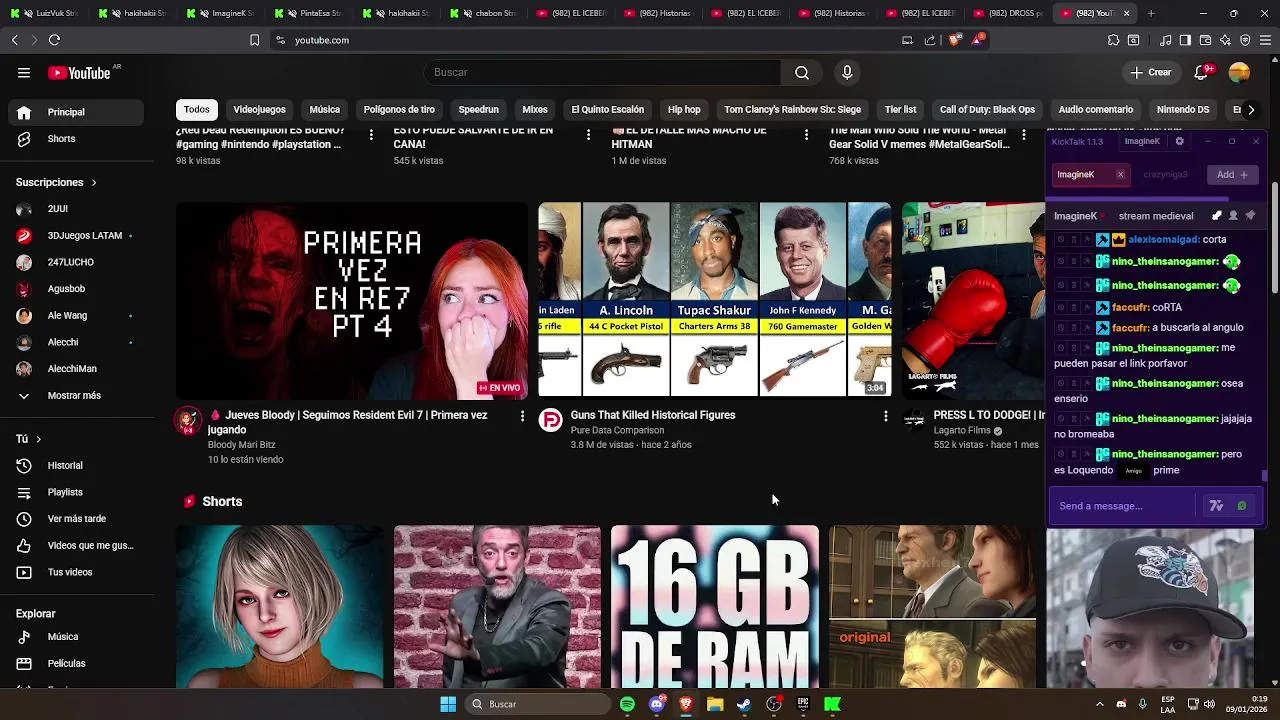Reload the page
This screenshot has width=1280, height=720.
pyautogui.click(x=54, y=40)
